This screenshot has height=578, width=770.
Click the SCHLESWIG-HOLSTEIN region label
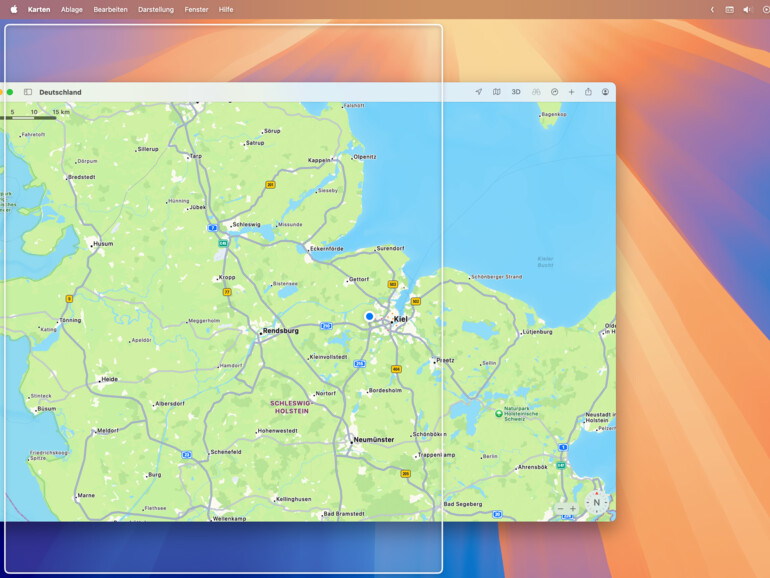click(291, 407)
